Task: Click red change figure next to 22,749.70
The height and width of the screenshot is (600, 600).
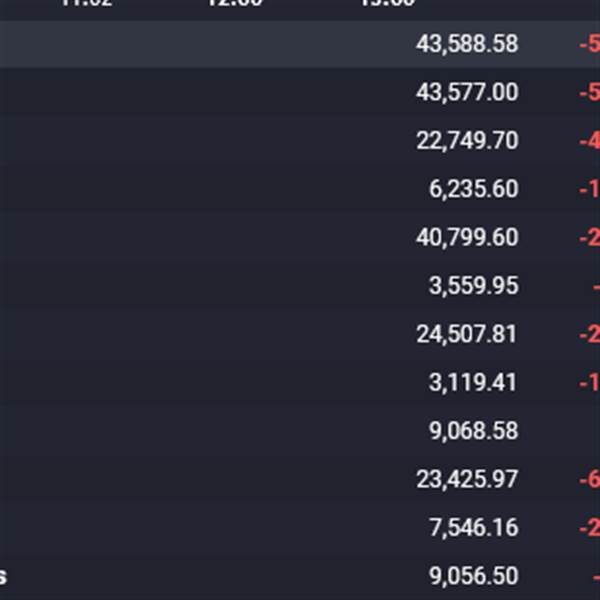Action: pos(589,141)
